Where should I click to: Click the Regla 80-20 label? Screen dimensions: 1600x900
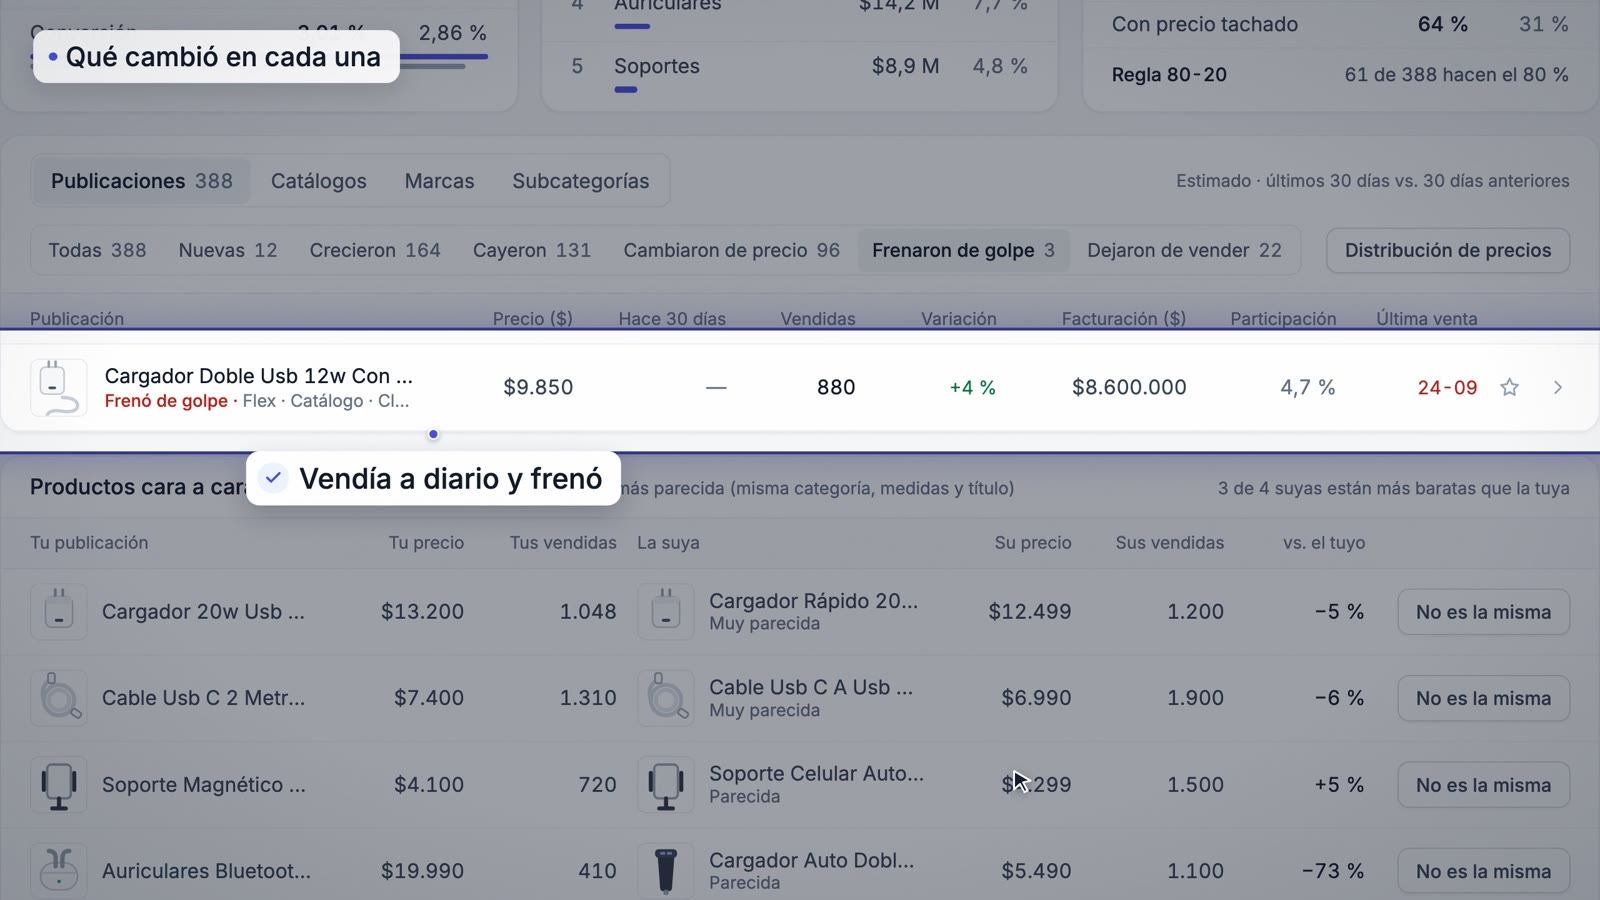1169,75
